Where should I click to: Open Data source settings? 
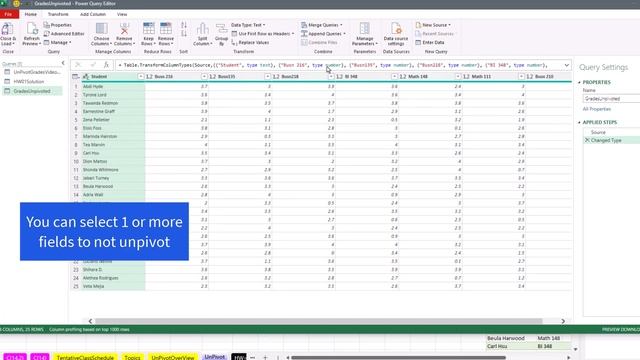396,34
